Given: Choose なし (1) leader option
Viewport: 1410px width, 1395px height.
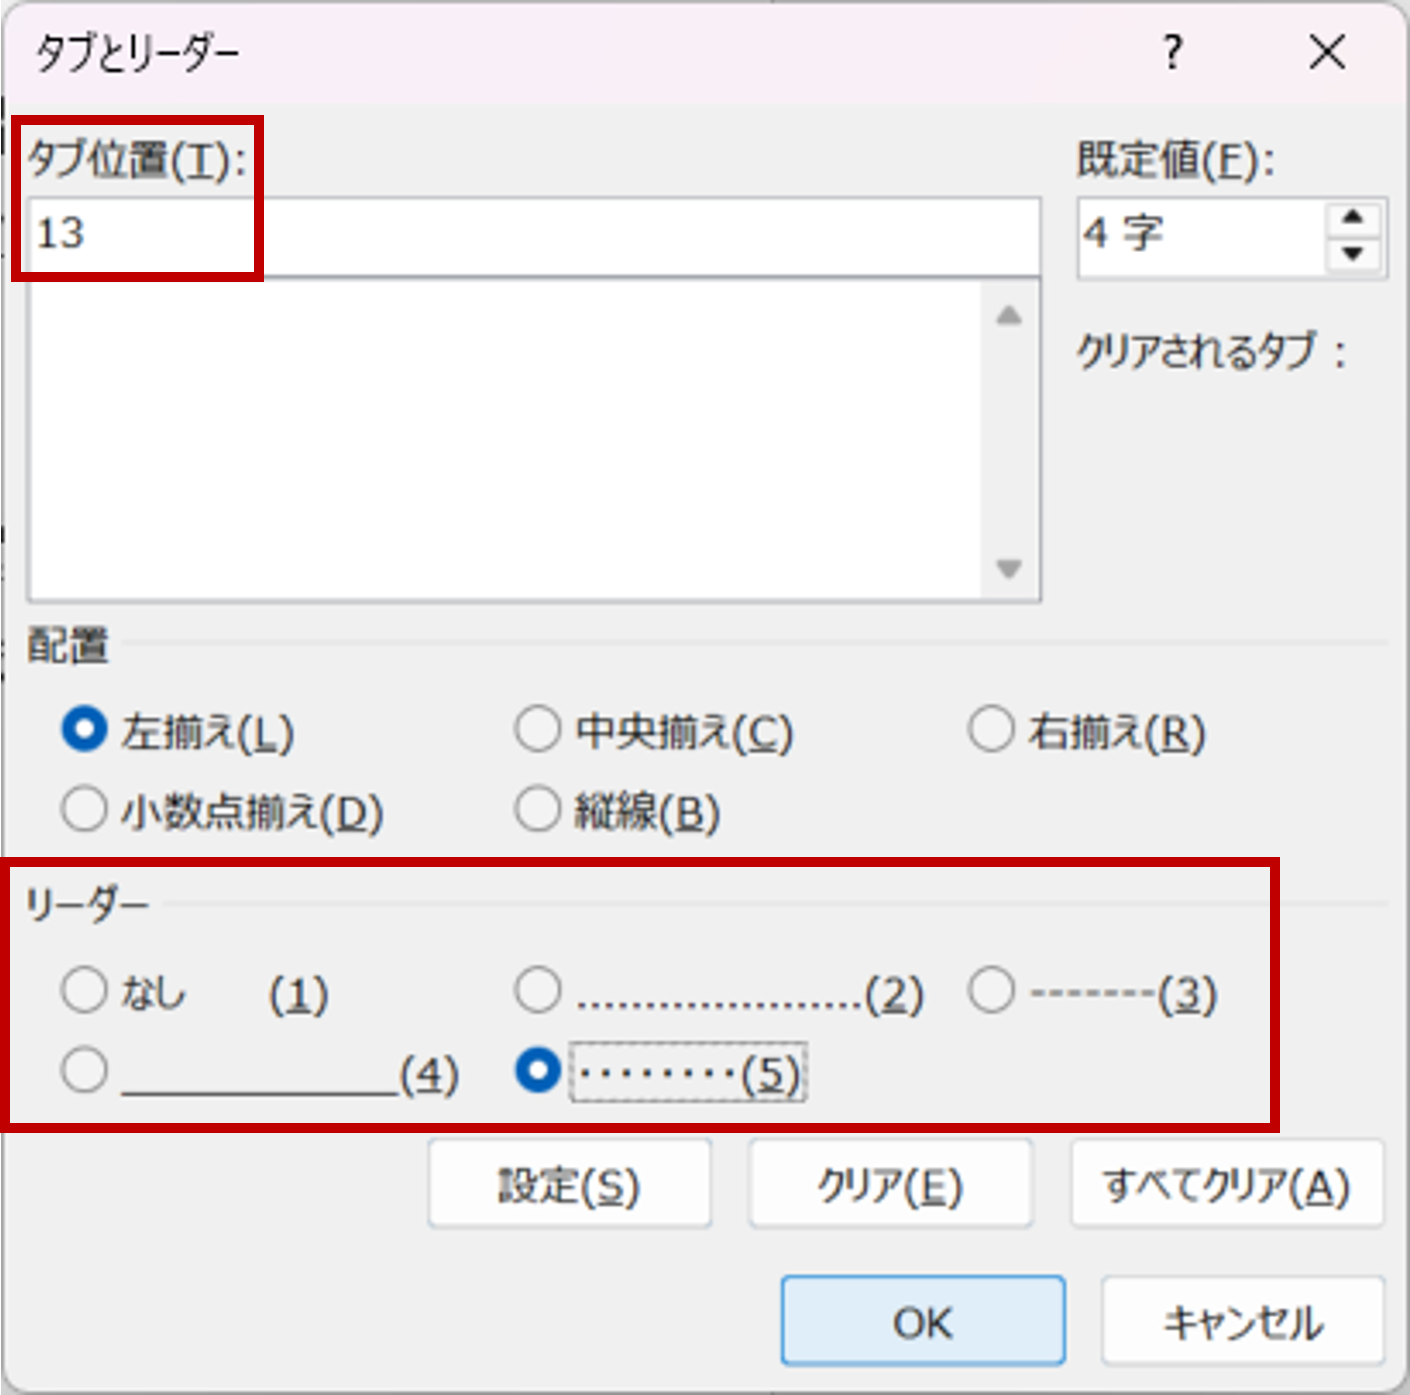Looking at the screenshot, I should [x=84, y=991].
